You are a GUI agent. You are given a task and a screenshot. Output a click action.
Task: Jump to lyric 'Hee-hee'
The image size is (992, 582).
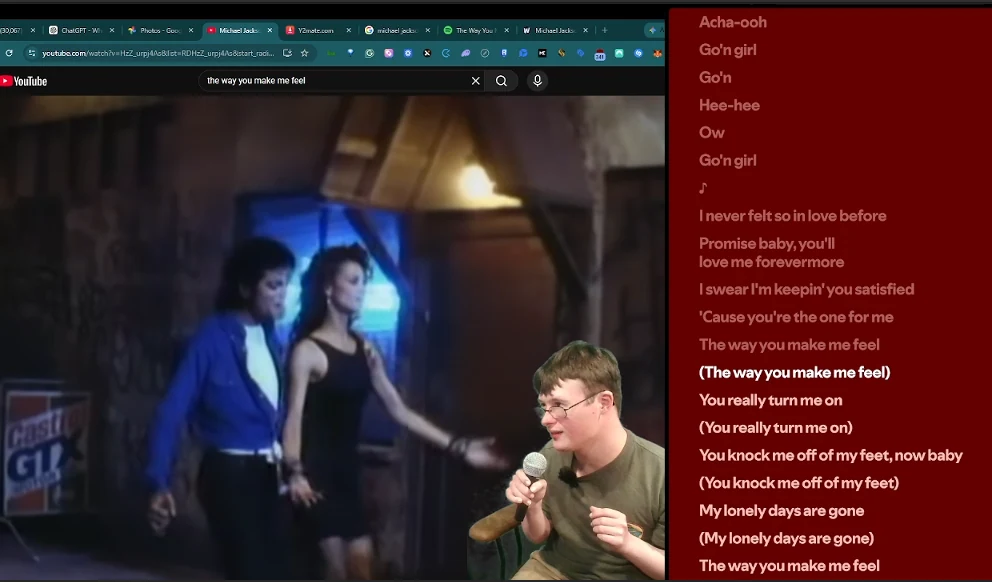[x=729, y=105]
